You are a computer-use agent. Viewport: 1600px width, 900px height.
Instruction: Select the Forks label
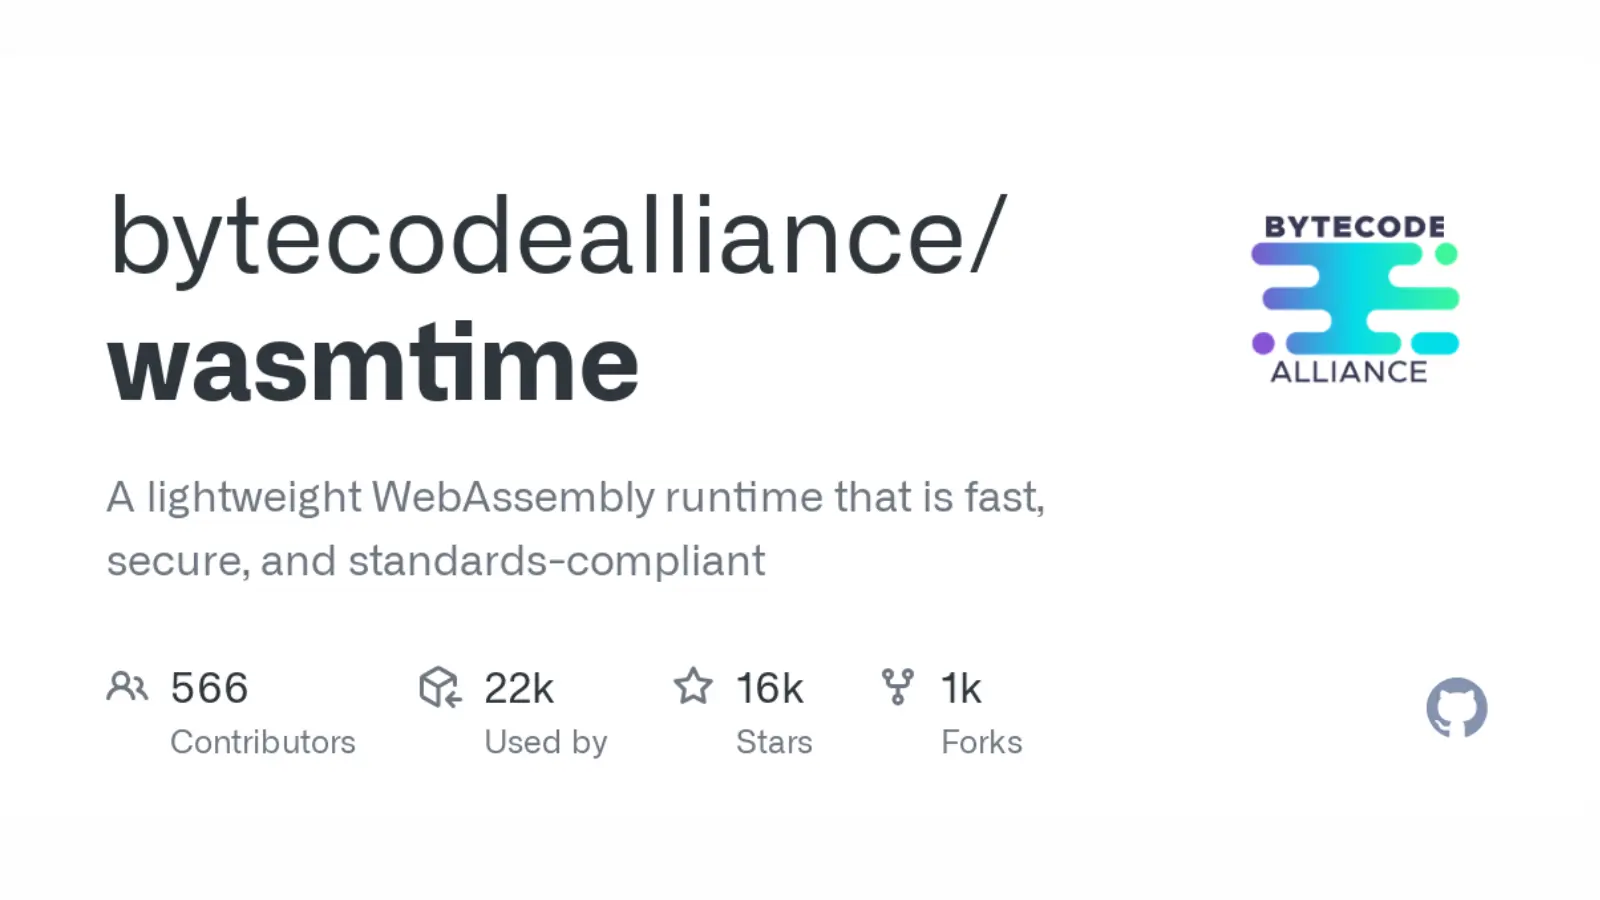point(981,742)
